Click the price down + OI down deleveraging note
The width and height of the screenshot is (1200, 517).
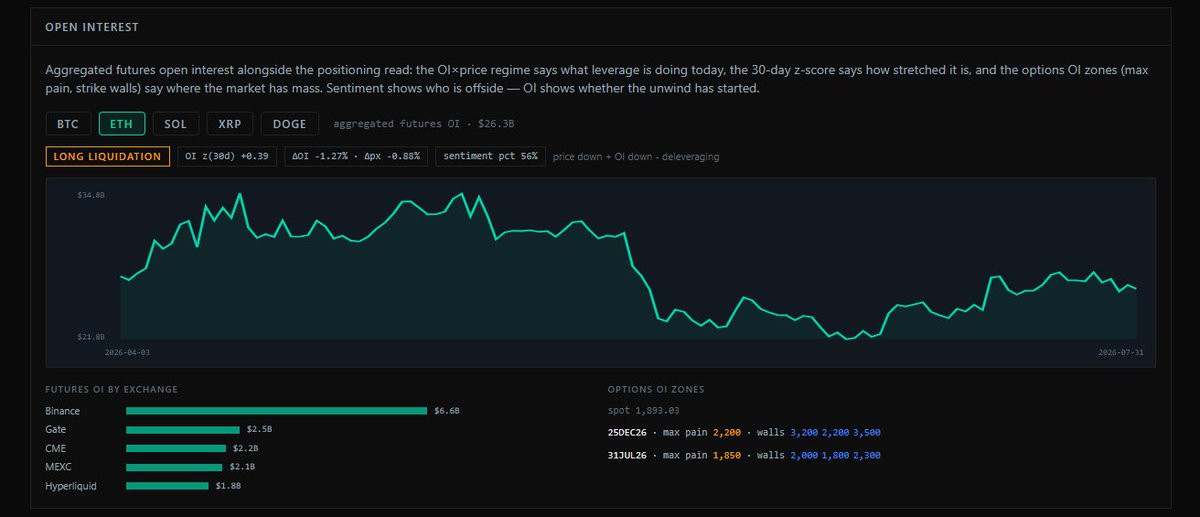click(635, 157)
